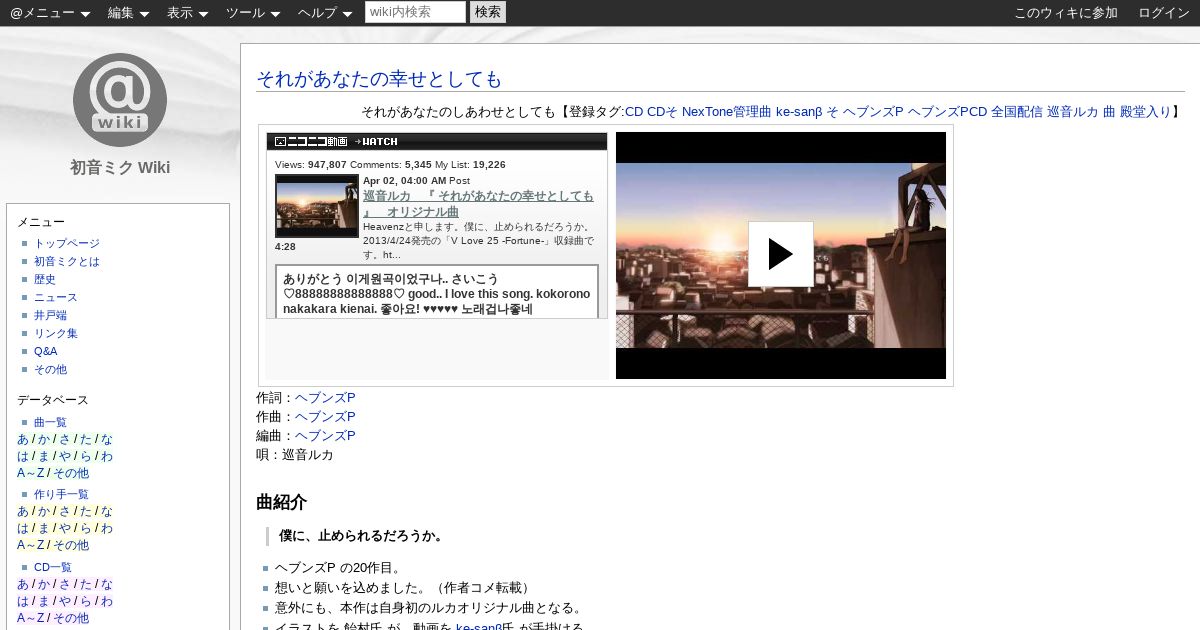Play the embedded video
Screen dimensions: 1200x630
pos(780,254)
